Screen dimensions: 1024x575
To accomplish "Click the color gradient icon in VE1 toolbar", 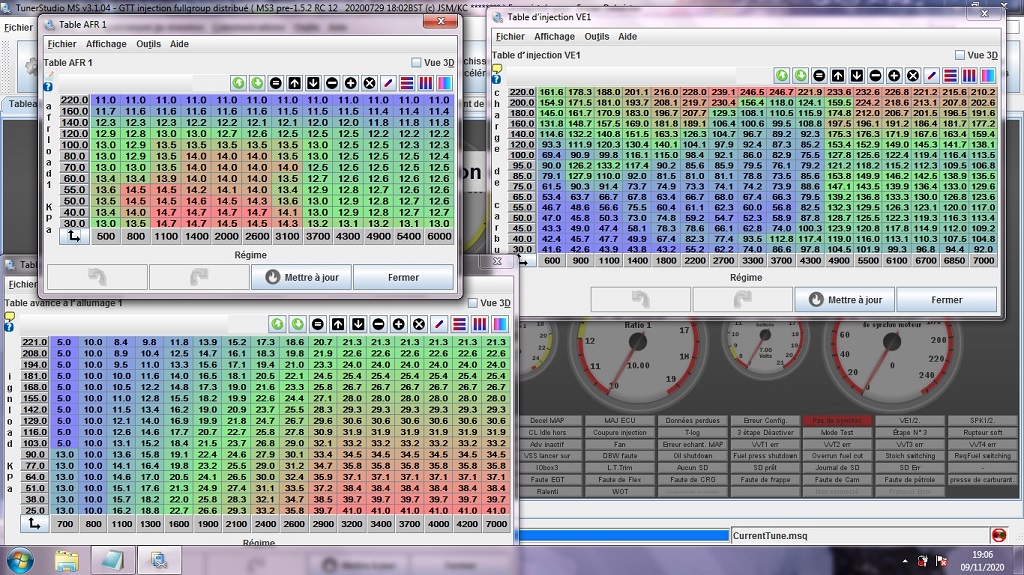I will point(988,75).
